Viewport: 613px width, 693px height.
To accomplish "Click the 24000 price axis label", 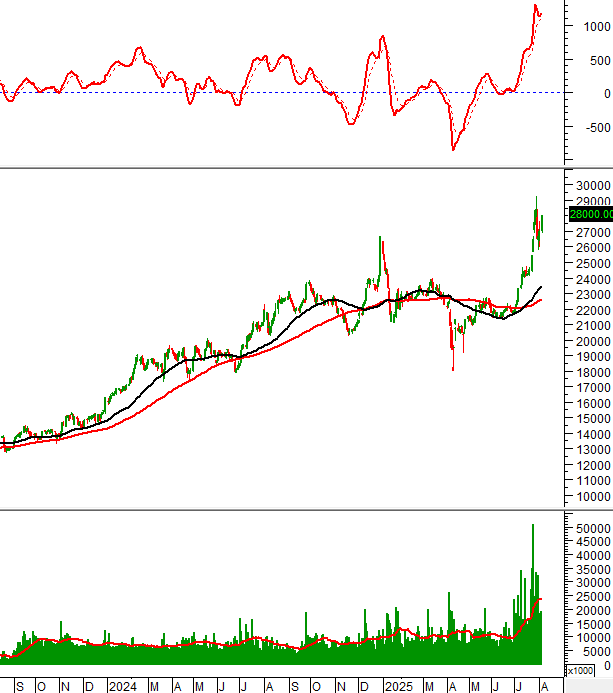I will click(x=594, y=280).
